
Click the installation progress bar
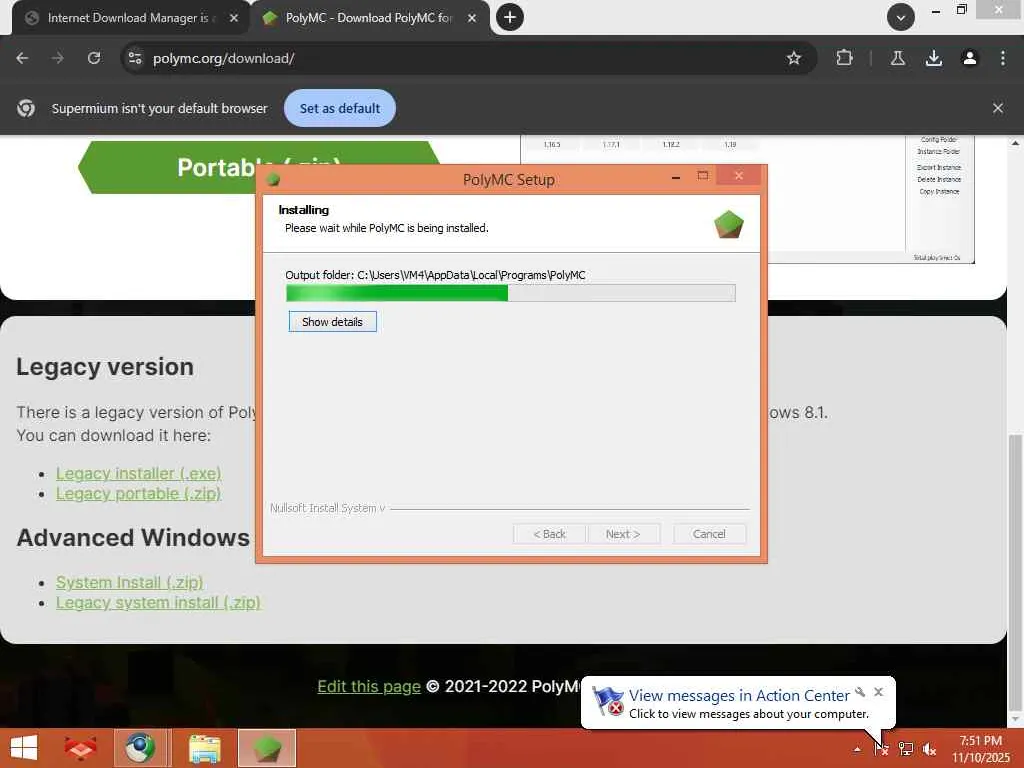(x=511, y=293)
